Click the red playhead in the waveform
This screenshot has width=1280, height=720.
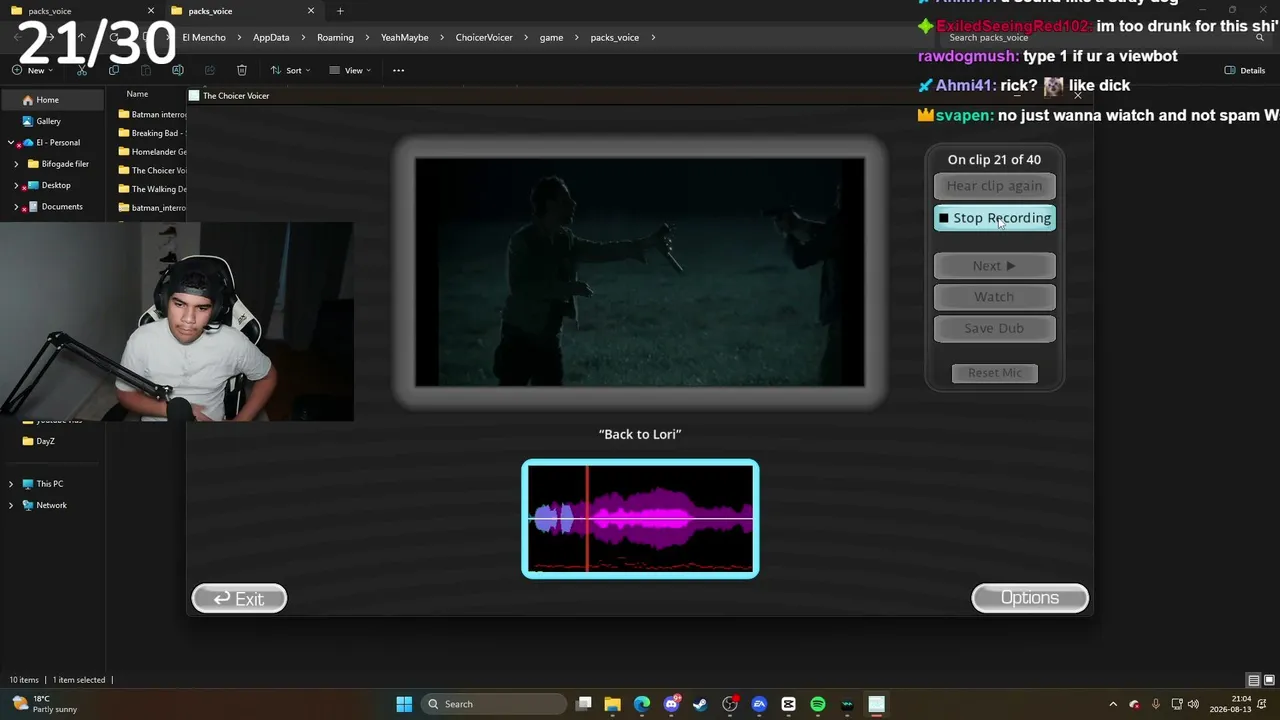(587, 519)
